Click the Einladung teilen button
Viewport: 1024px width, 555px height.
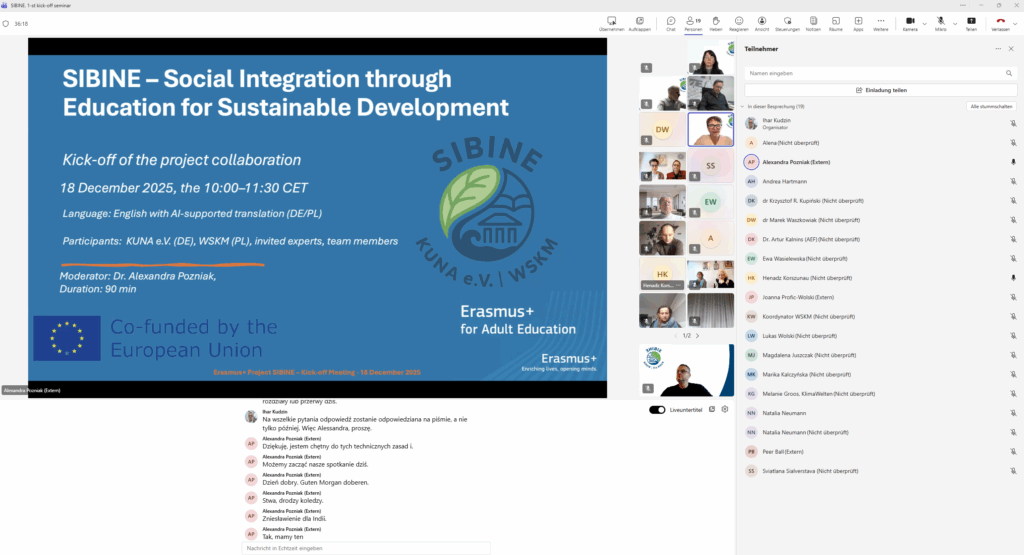coord(880,90)
